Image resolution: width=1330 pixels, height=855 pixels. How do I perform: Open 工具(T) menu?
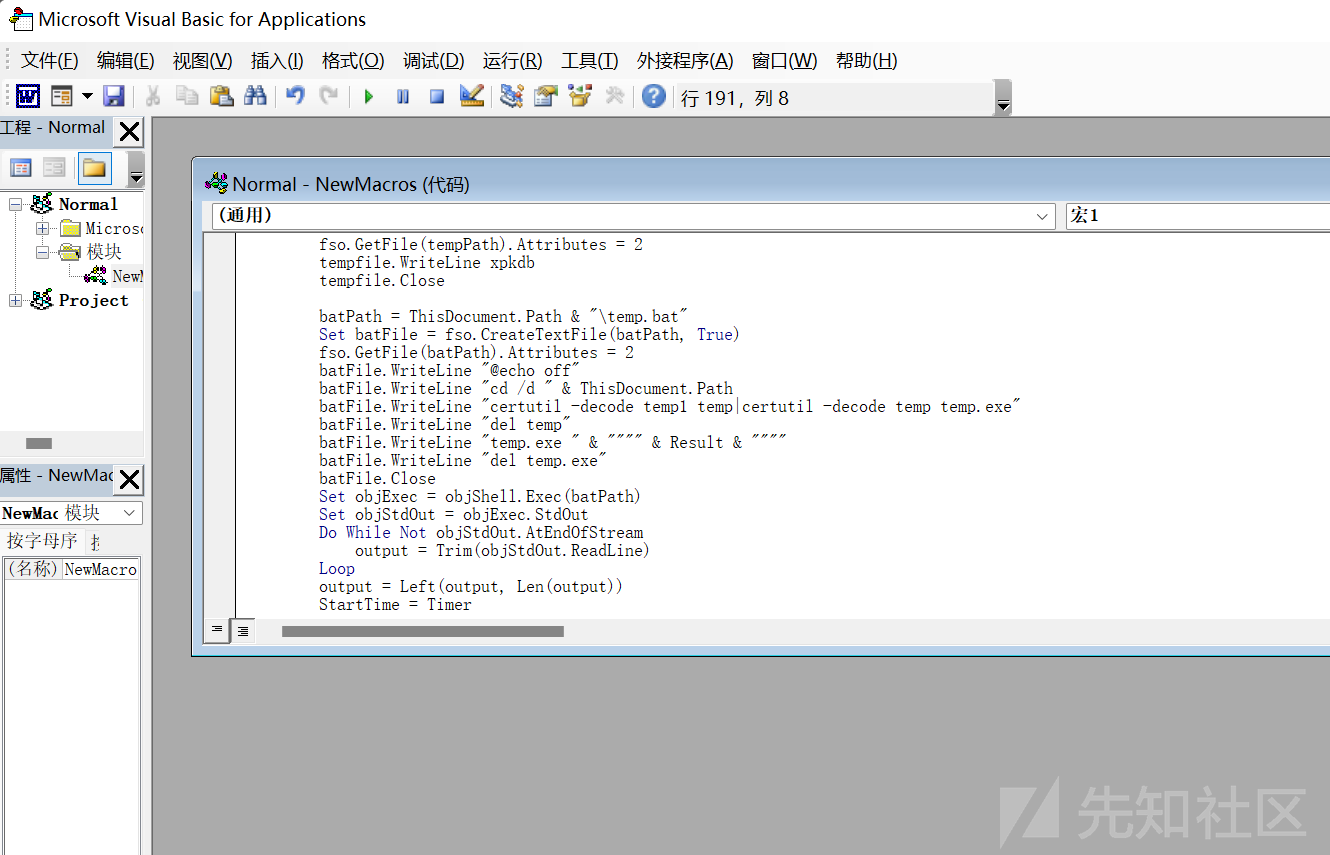[x=589, y=61]
